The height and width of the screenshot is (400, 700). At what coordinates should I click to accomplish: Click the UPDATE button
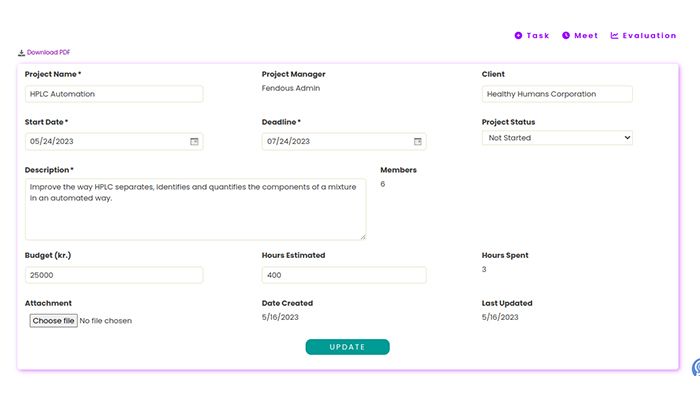click(x=347, y=347)
